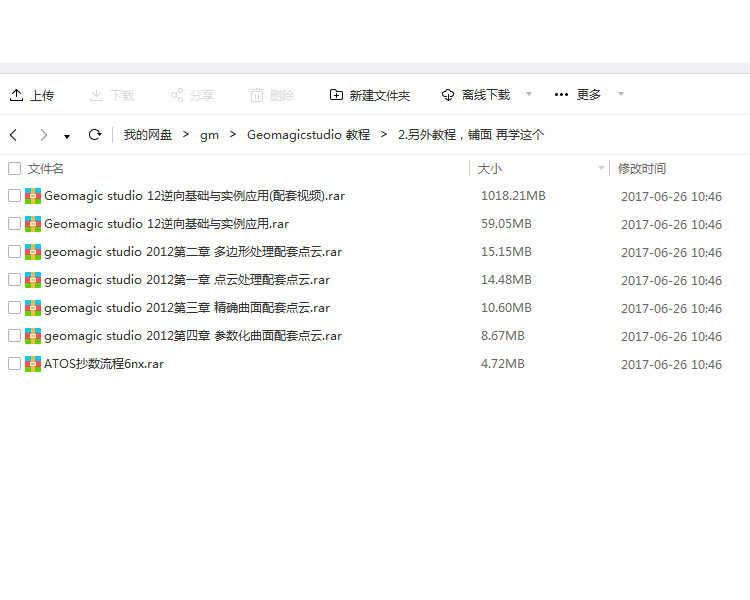Open geomagic studio 2012第一章 点云处理配套点云.rar
This screenshot has height=600, width=750.
tap(187, 279)
